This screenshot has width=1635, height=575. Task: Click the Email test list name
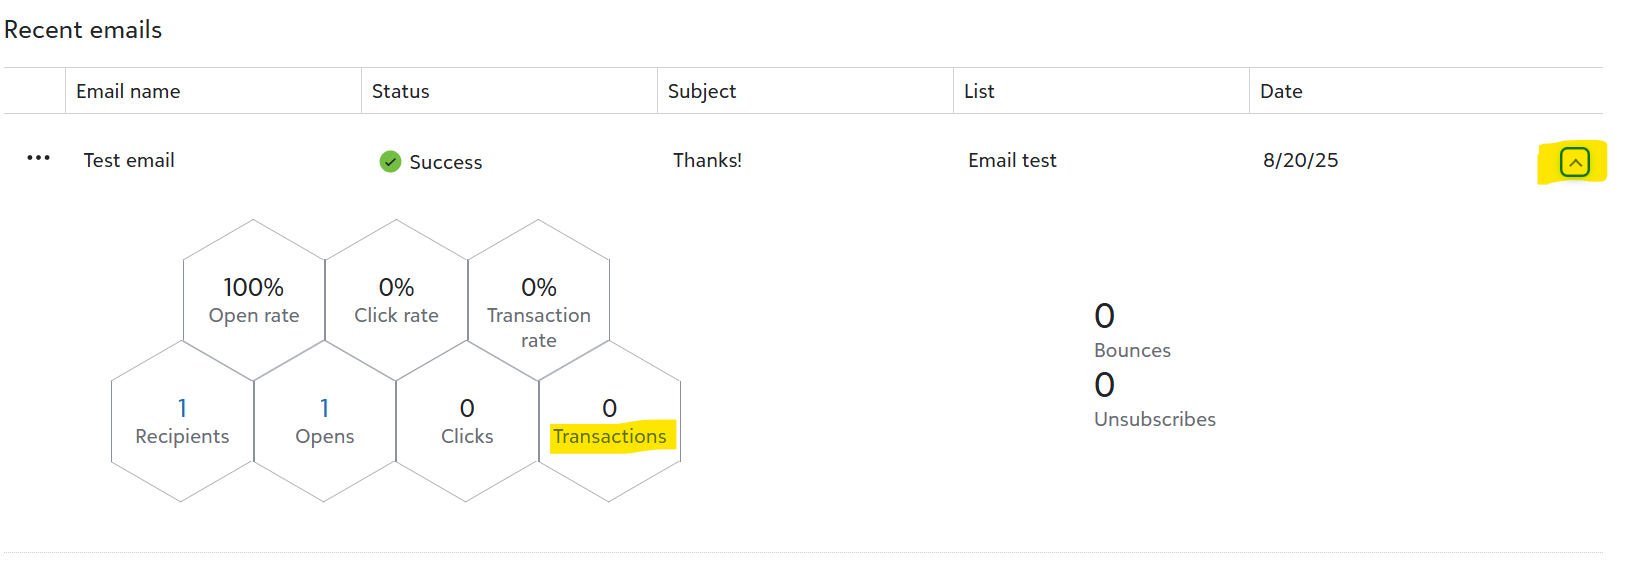pos(1012,160)
